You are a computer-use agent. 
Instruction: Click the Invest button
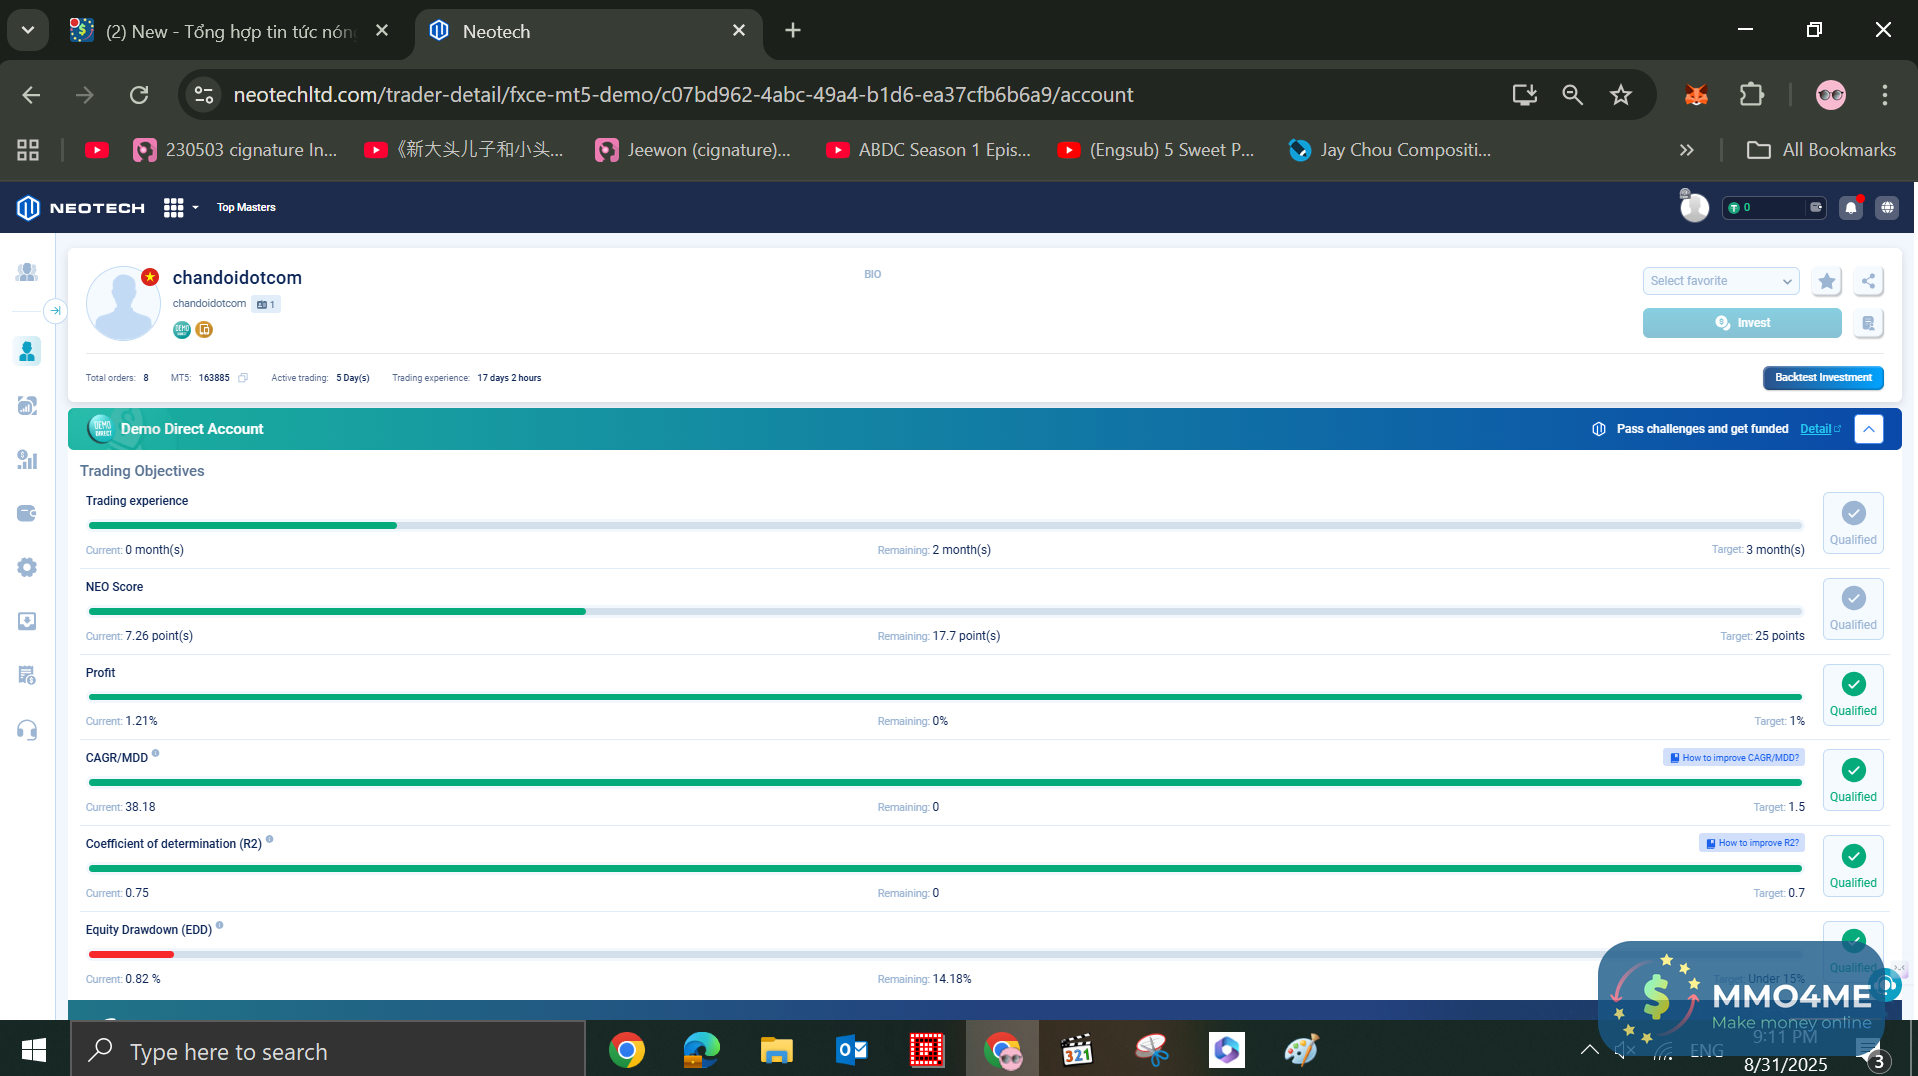pos(1742,323)
